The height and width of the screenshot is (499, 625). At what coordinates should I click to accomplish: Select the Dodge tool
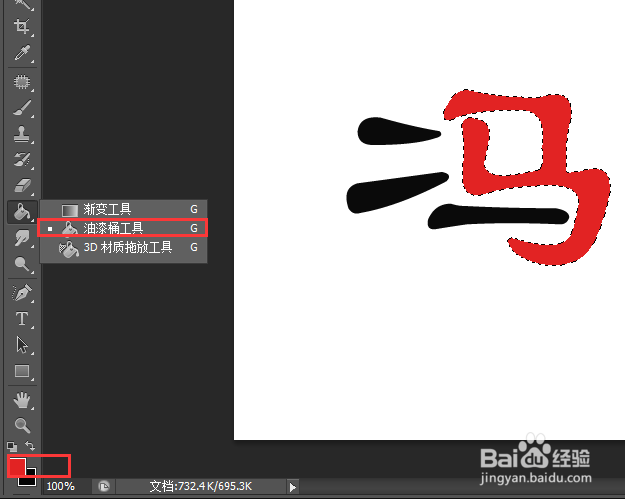pyautogui.click(x=22, y=264)
